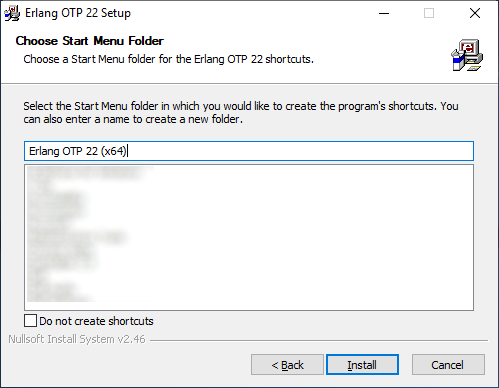This screenshot has height=388, width=499.
Task: Go to previous step with Back button
Action: coord(287,365)
